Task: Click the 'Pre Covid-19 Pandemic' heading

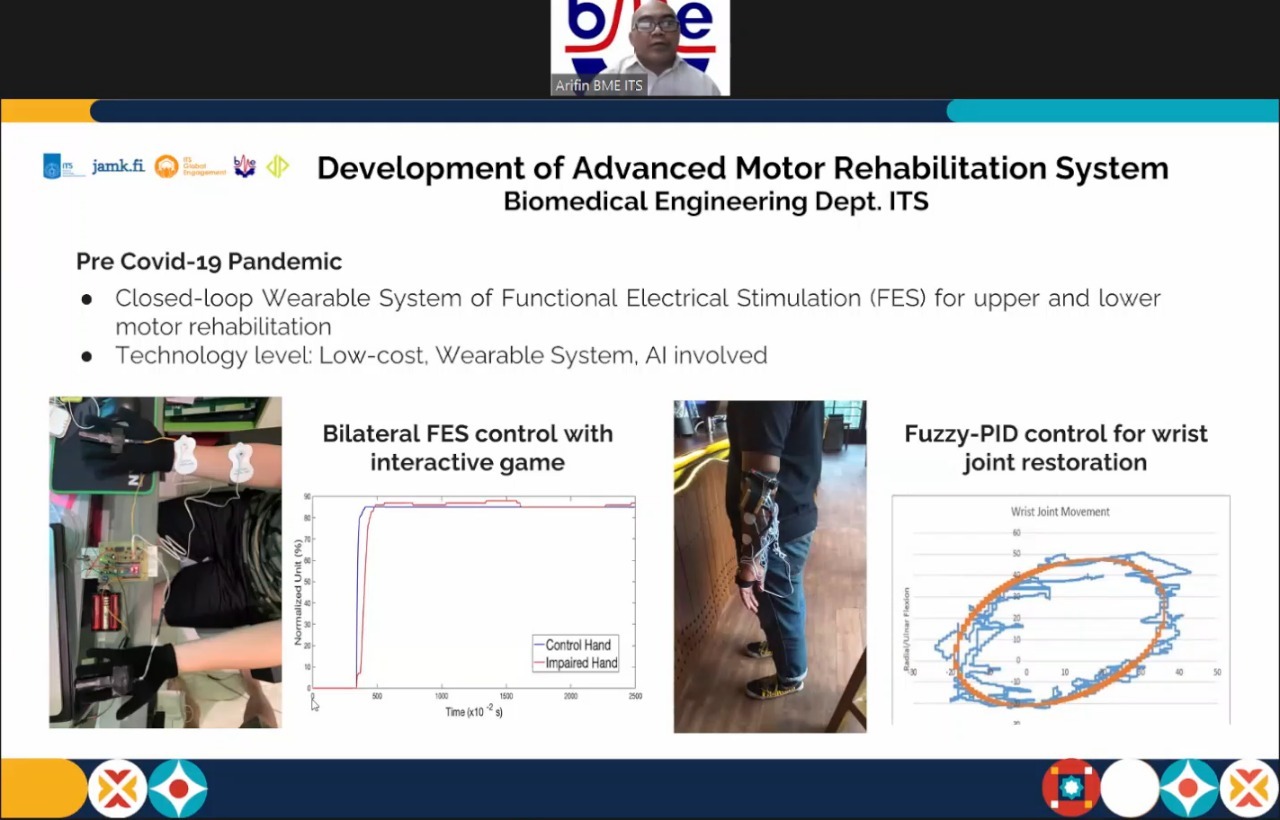Action: (x=209, y=262)
